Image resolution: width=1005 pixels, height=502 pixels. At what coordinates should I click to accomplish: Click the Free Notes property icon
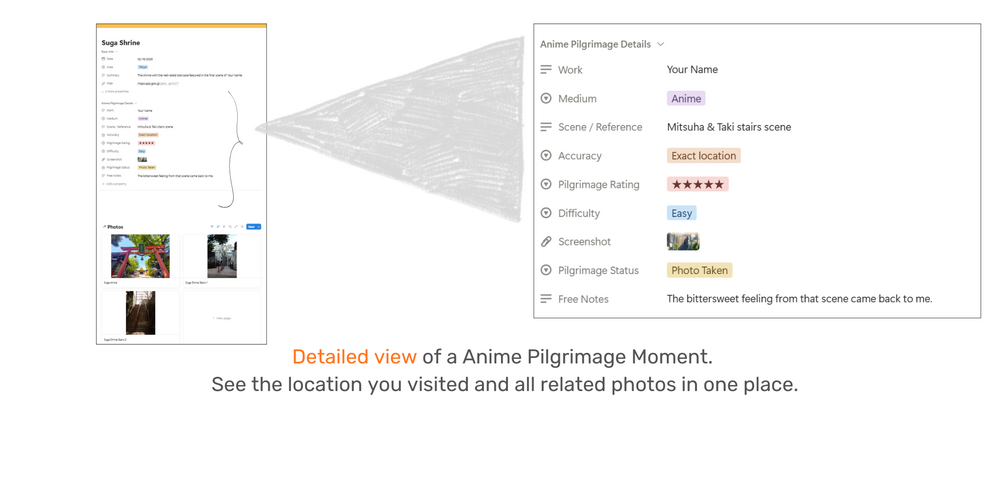pos(546,299)
